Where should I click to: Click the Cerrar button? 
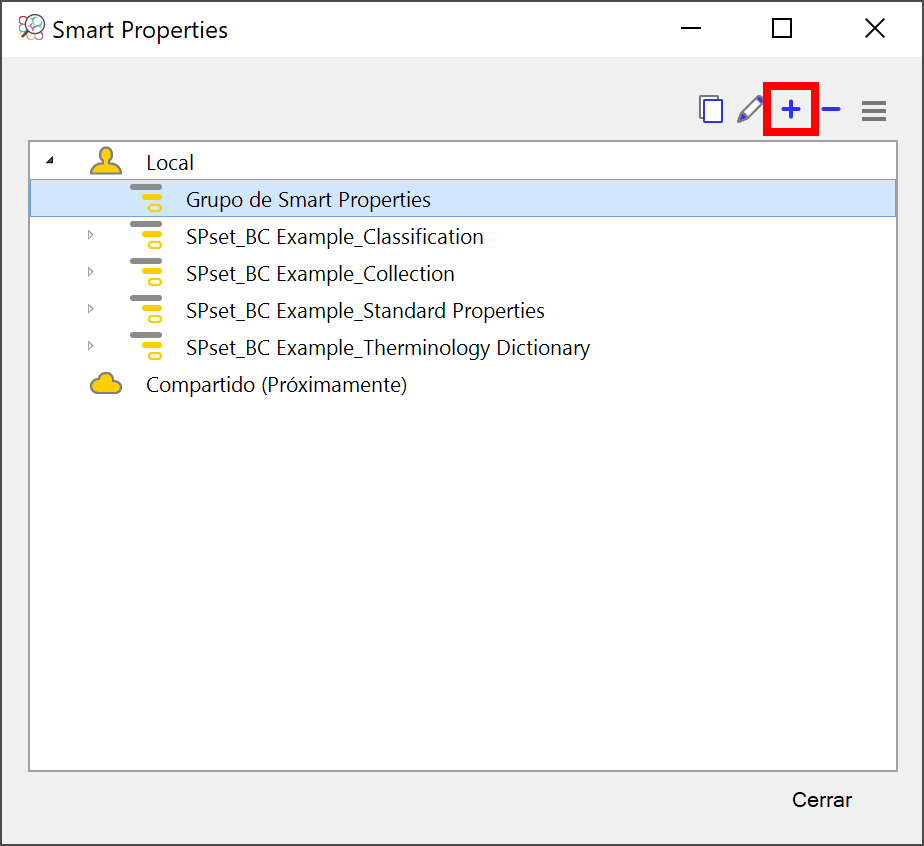(x=821, y=800)
